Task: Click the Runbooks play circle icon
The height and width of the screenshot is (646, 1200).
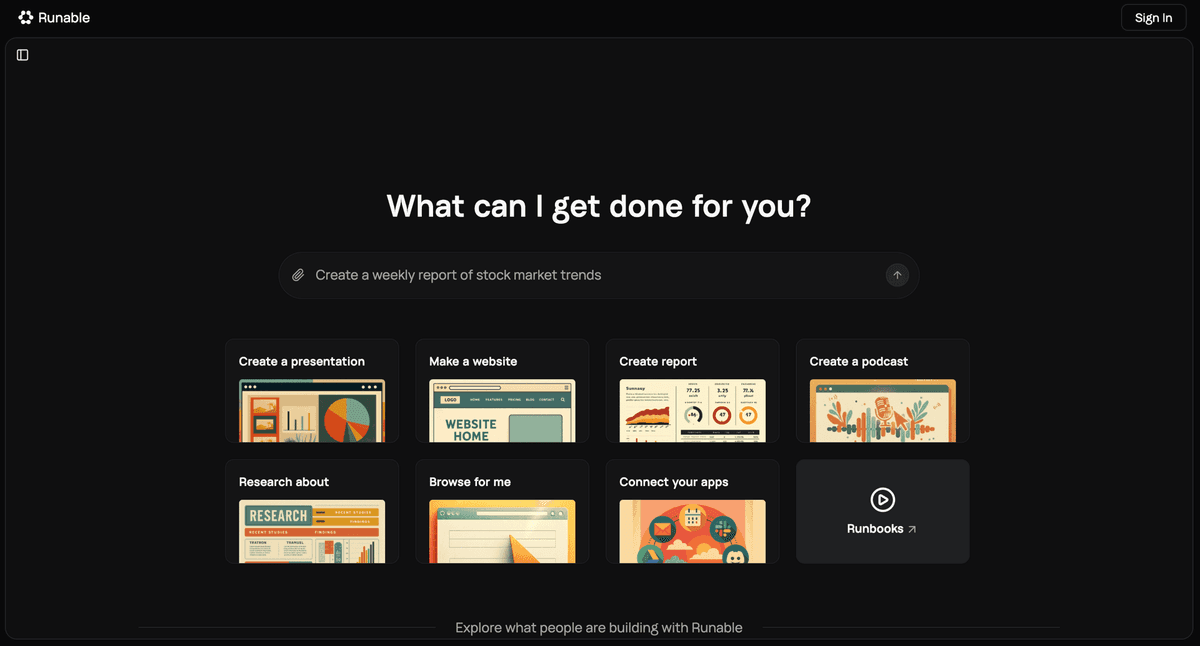Action: [882, 499]
